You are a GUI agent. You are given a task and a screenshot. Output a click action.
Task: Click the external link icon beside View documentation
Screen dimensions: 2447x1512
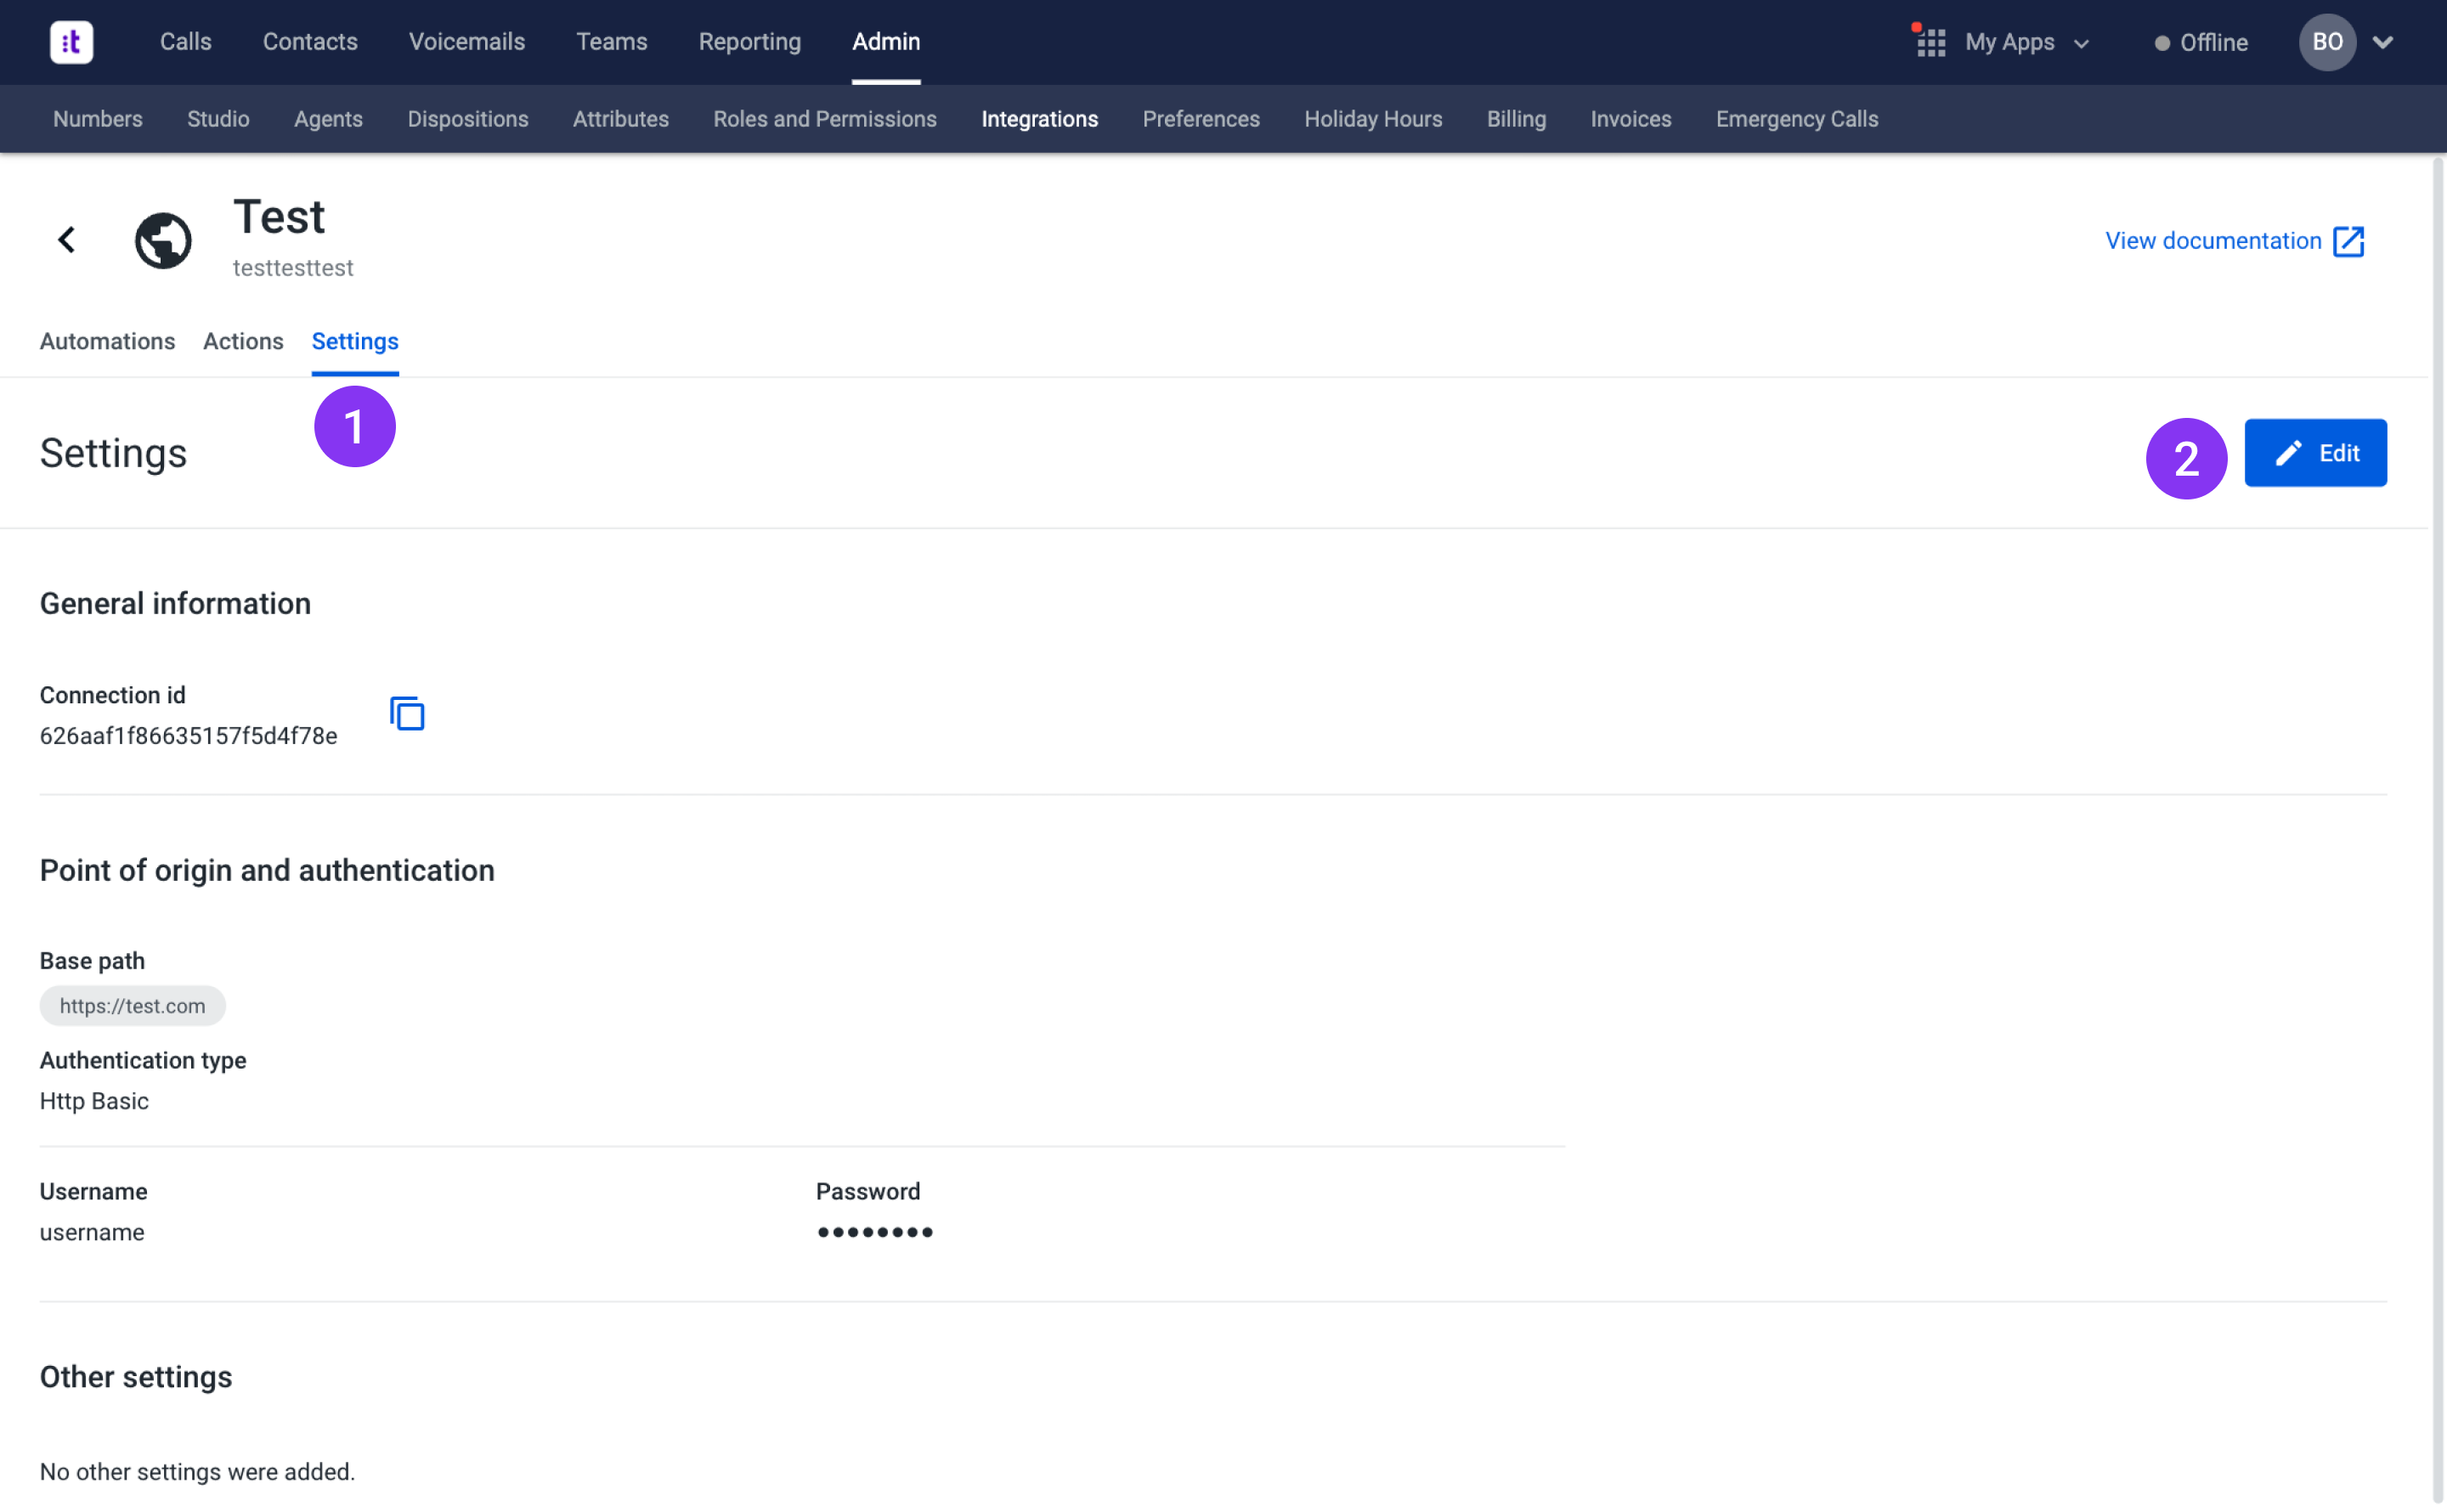(x=2348, y=241)
